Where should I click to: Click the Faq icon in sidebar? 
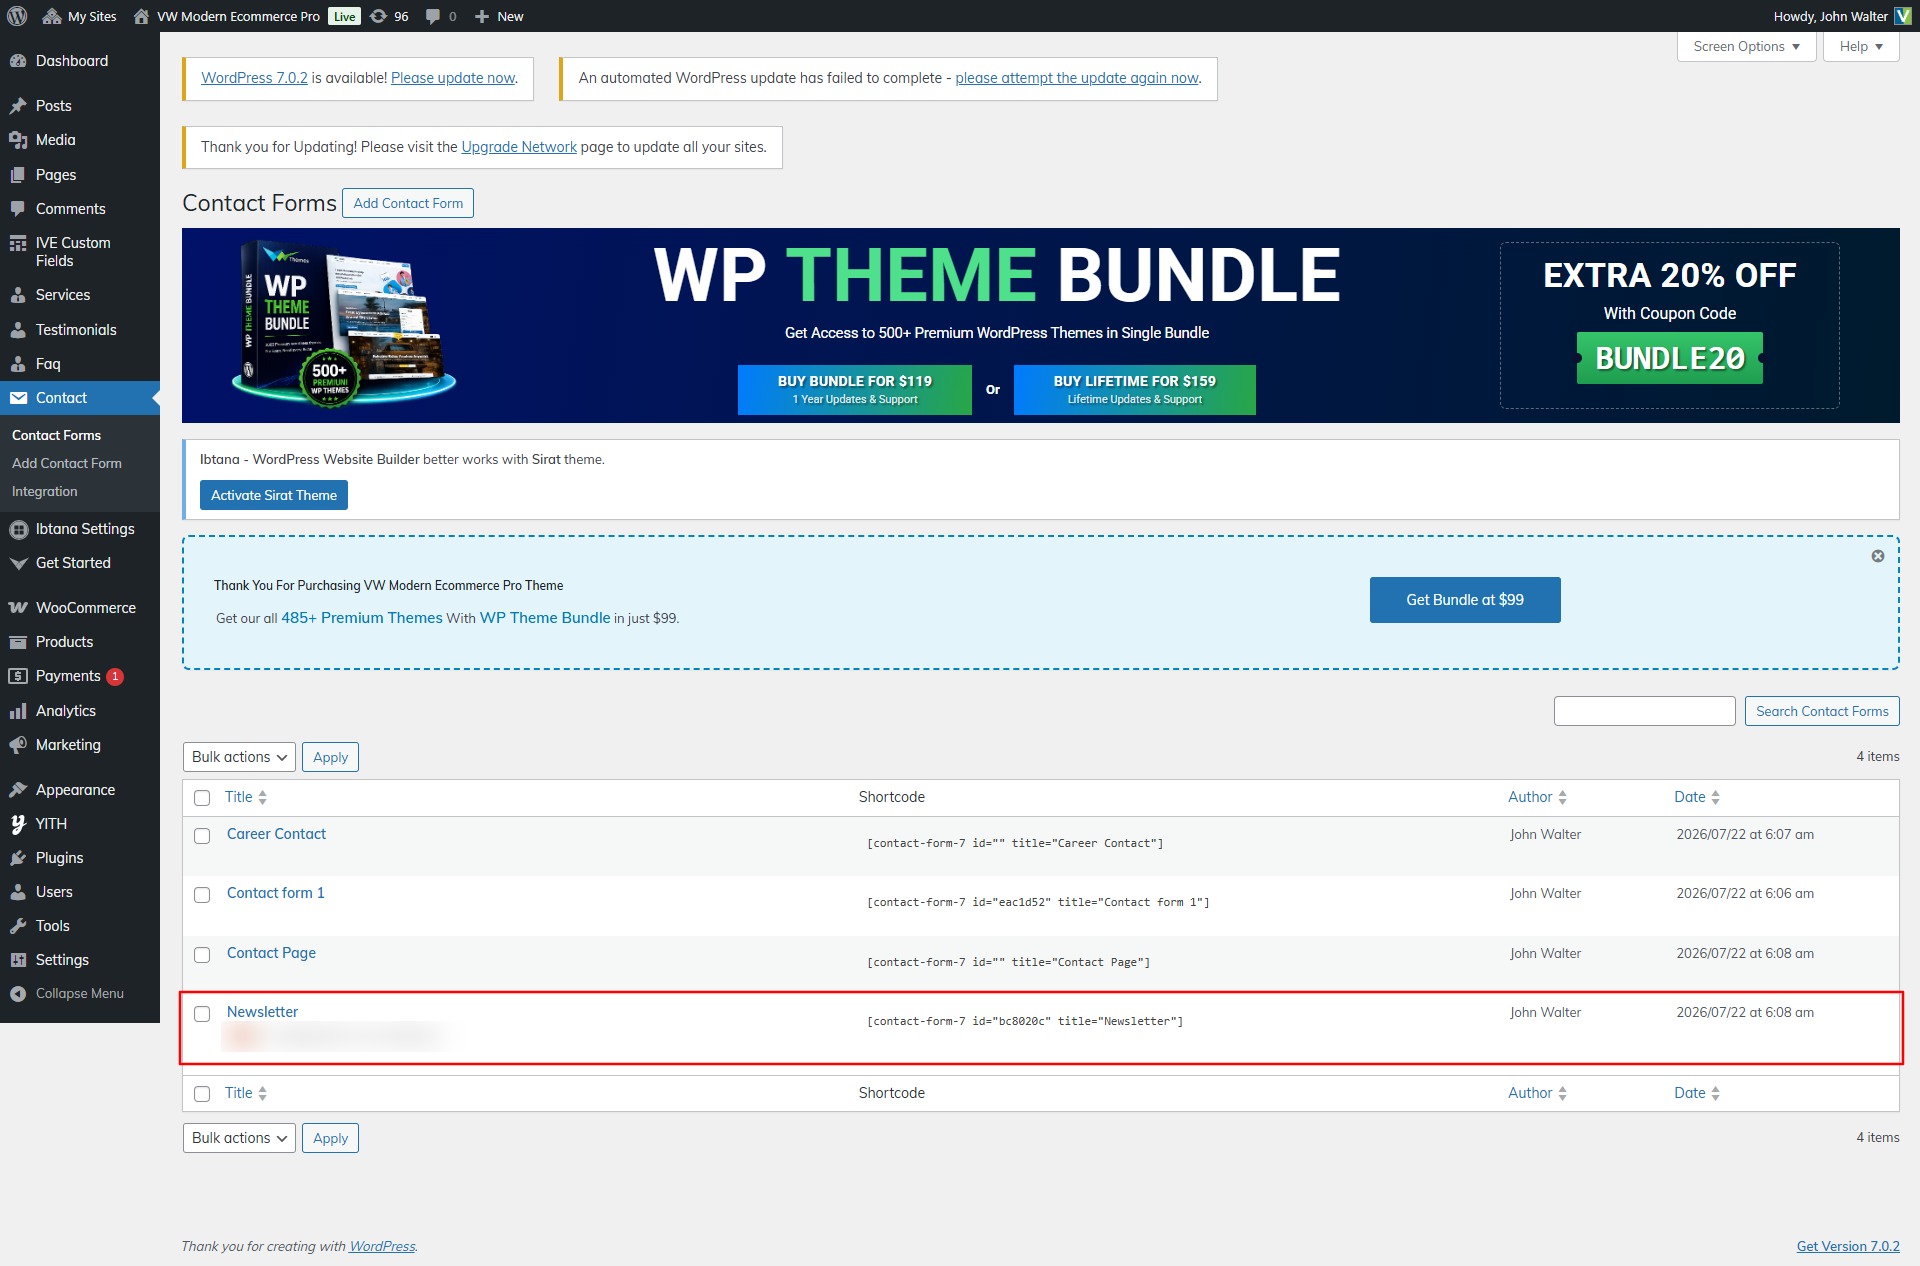pyautogui.click(x=18, y=364)
